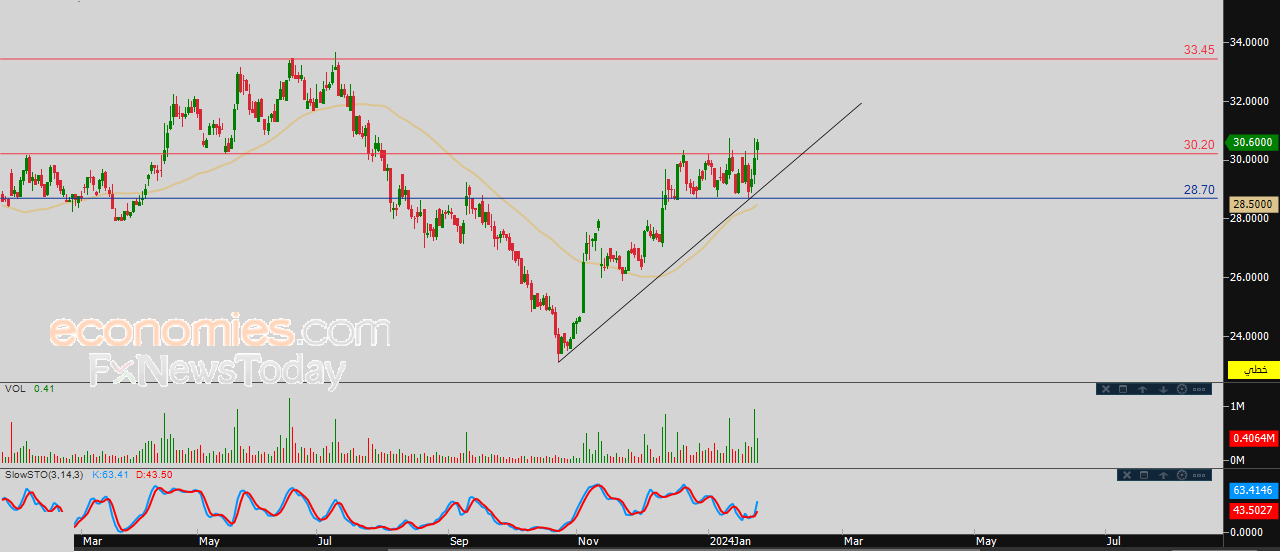Open more options for VOL panel
Image resolution: width=1280 pixels, height=552 pixels.
(1199, 389)
